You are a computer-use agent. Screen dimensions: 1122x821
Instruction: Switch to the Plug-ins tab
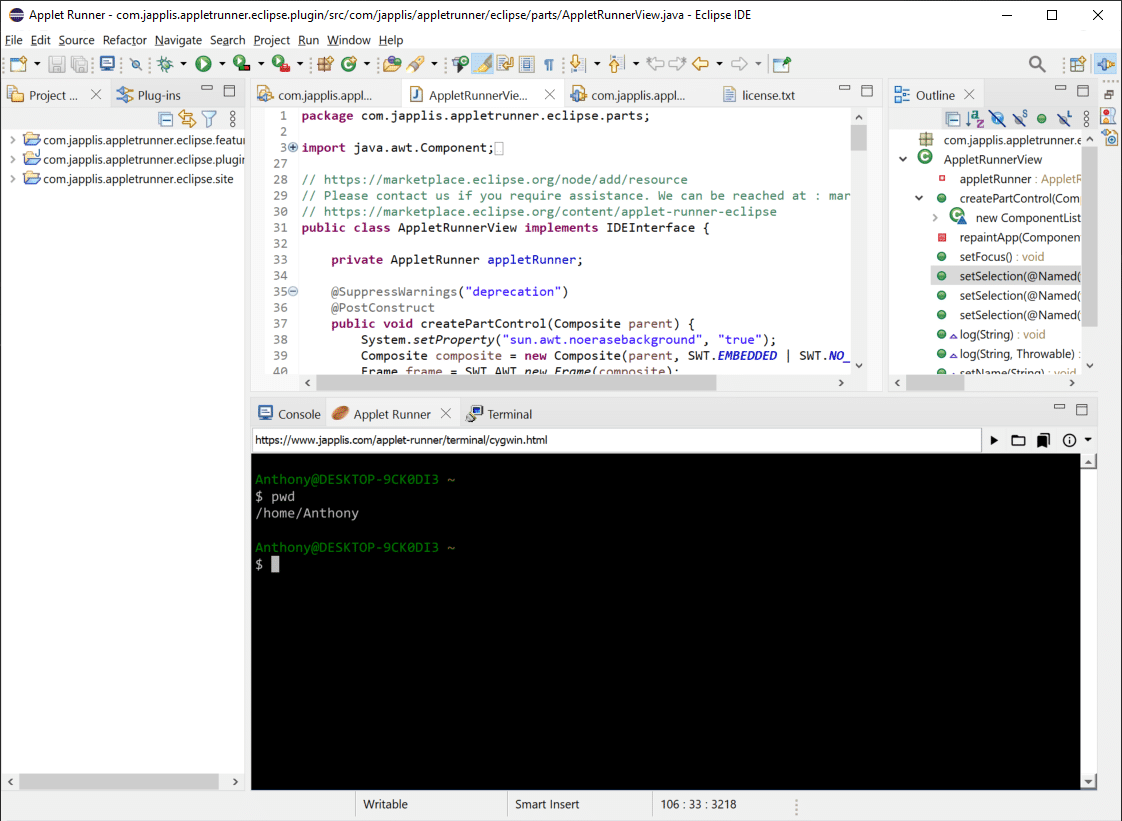pos(150,95)
